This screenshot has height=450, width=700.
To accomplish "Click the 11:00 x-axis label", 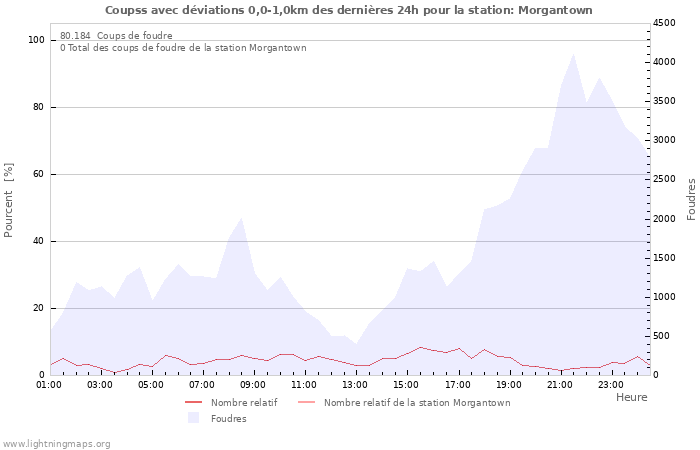I will 304,385.
